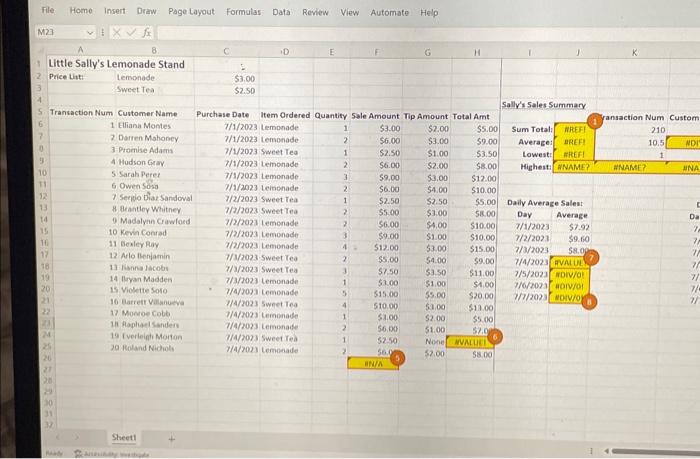Viewport: 700px width, 459px height.
Task: Select the Tip Amount cell containing None
Action: click(x=434, y=342)
